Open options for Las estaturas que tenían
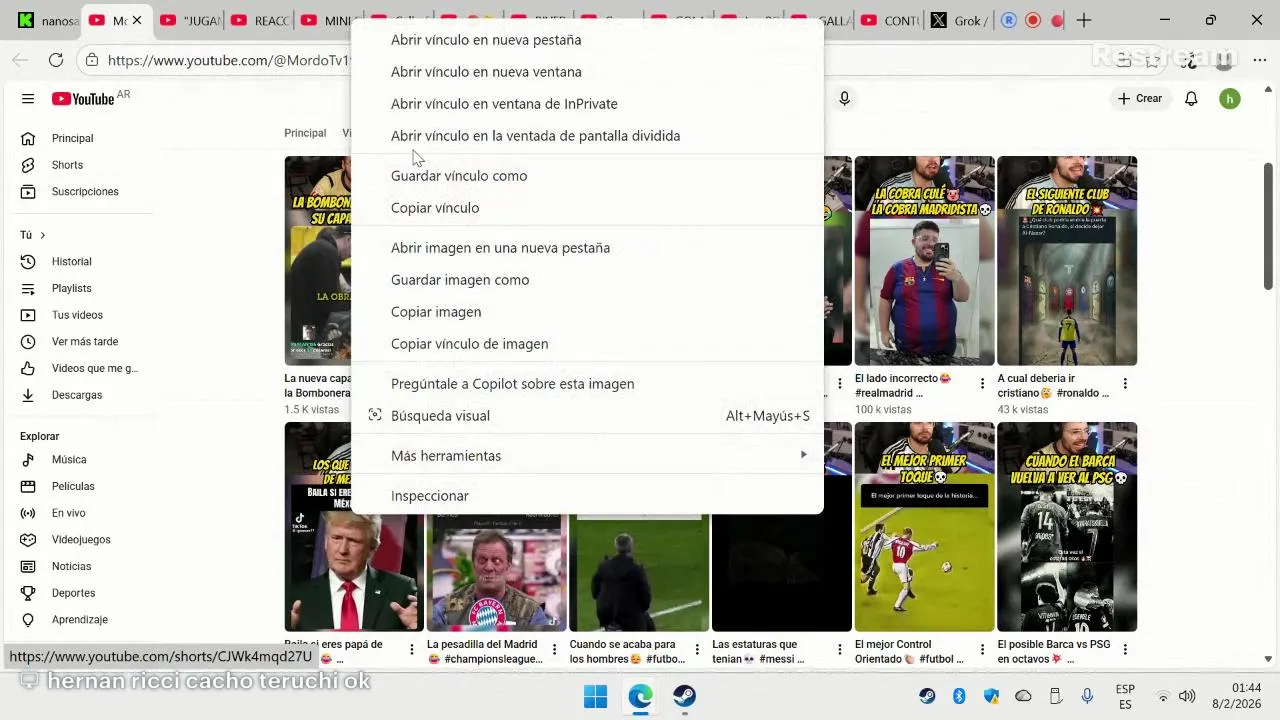 [x=839, y=649]
